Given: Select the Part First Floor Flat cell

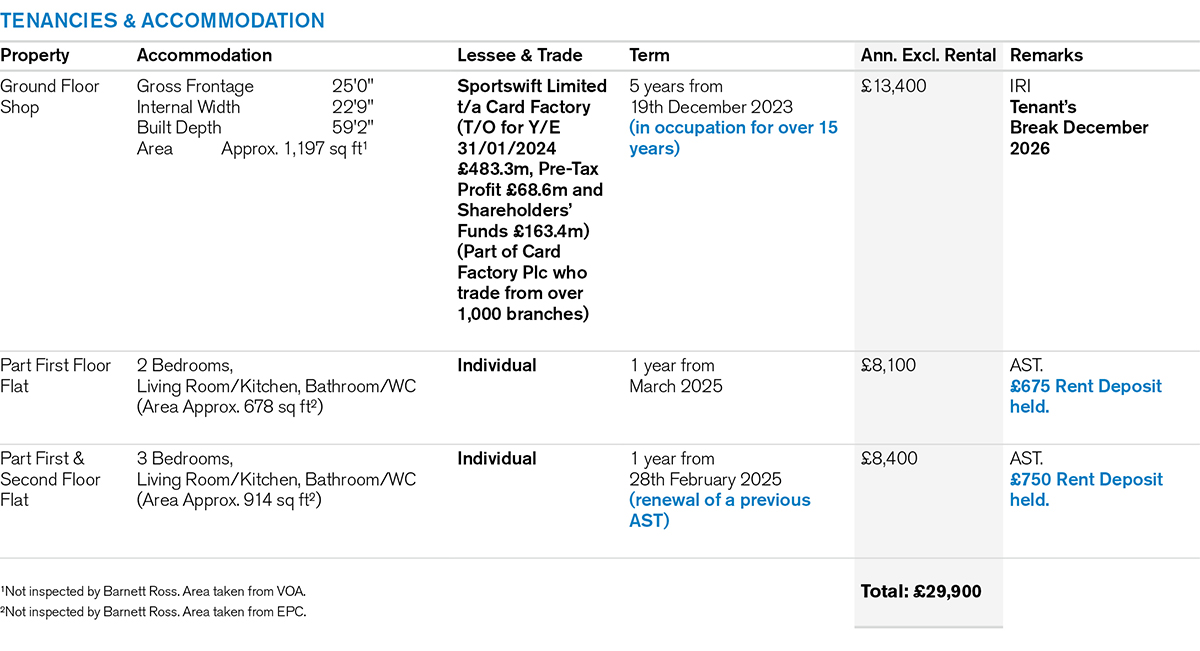Looking at the screenshot, I should click(56, 376).
